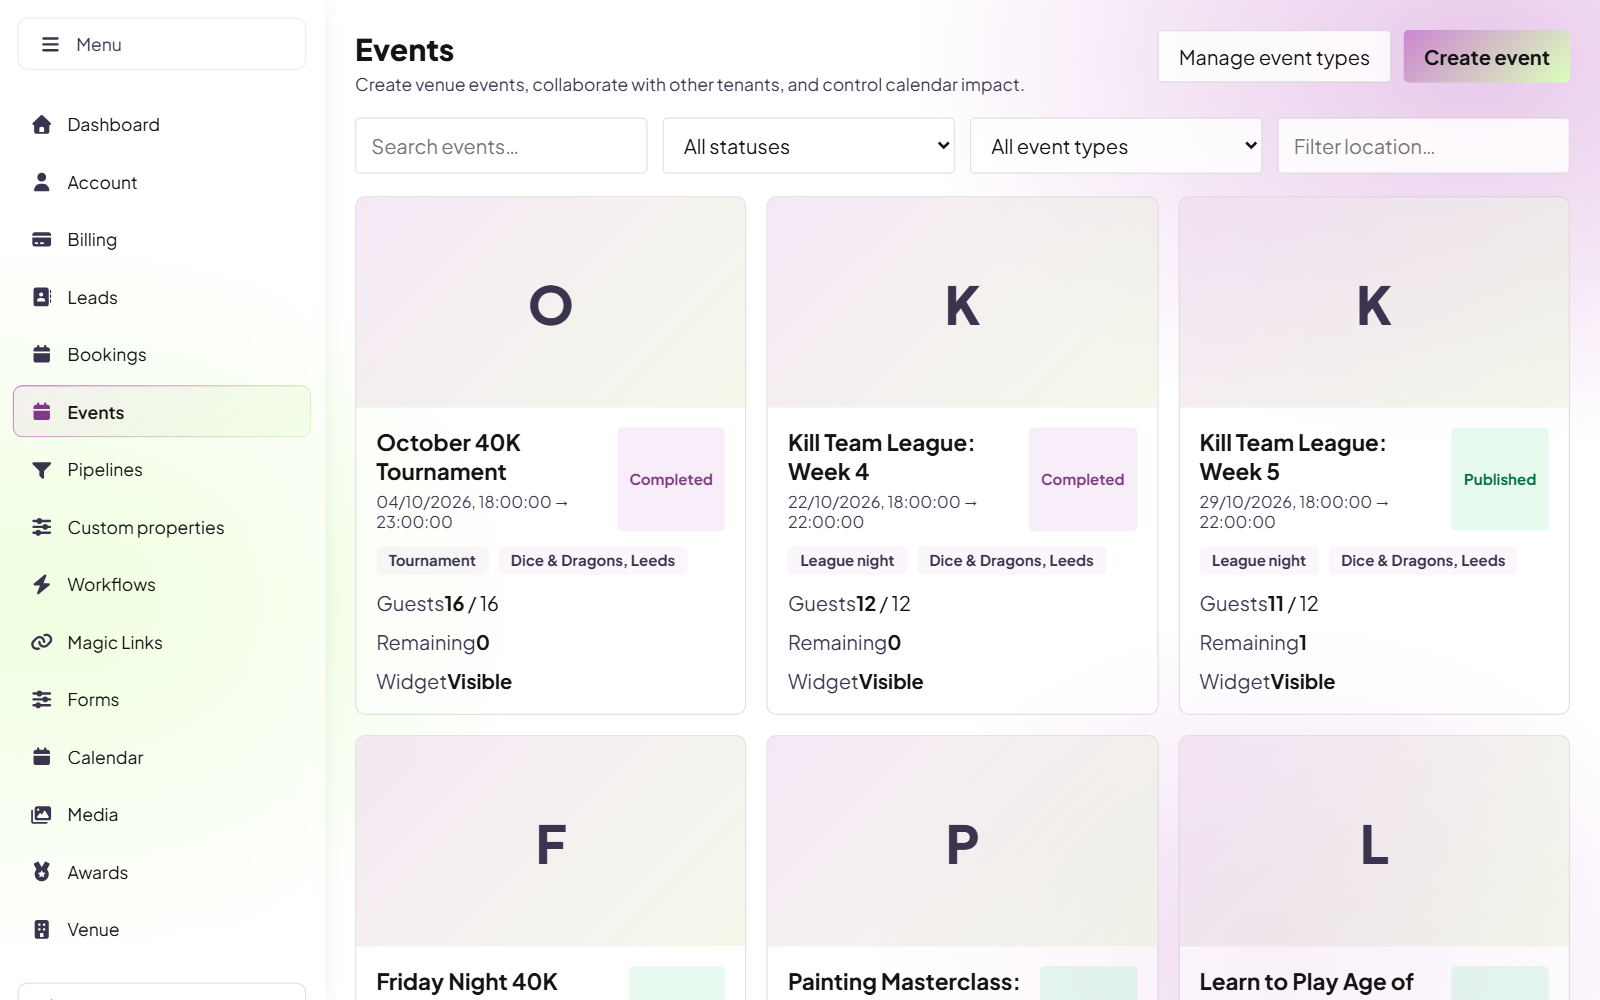Screen dimensions: 1600x1000
Task: Click Dice & Dragons, Leeds on October 40K card
Action: pos(593,561)
